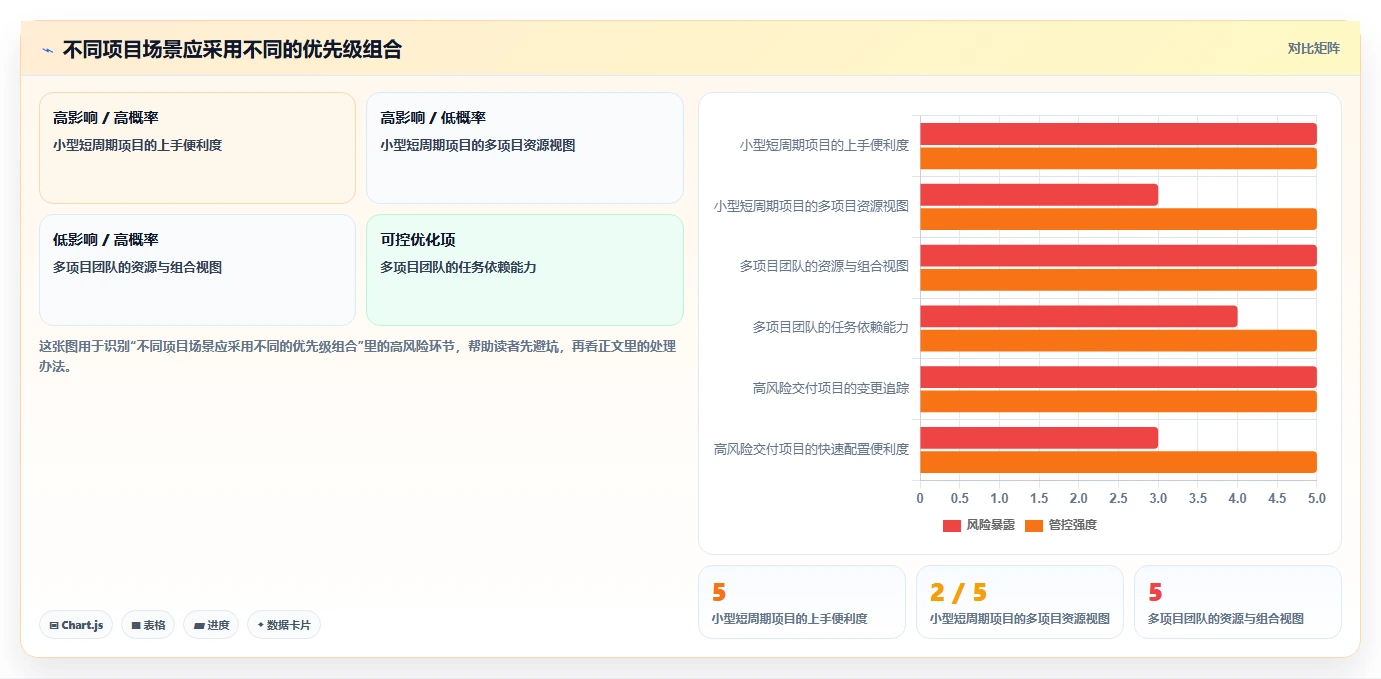This screenshot has height=679, width=1381.
Task: Click chart axis label 多项目团队的资源与组合视图
Action: (824, 266)
